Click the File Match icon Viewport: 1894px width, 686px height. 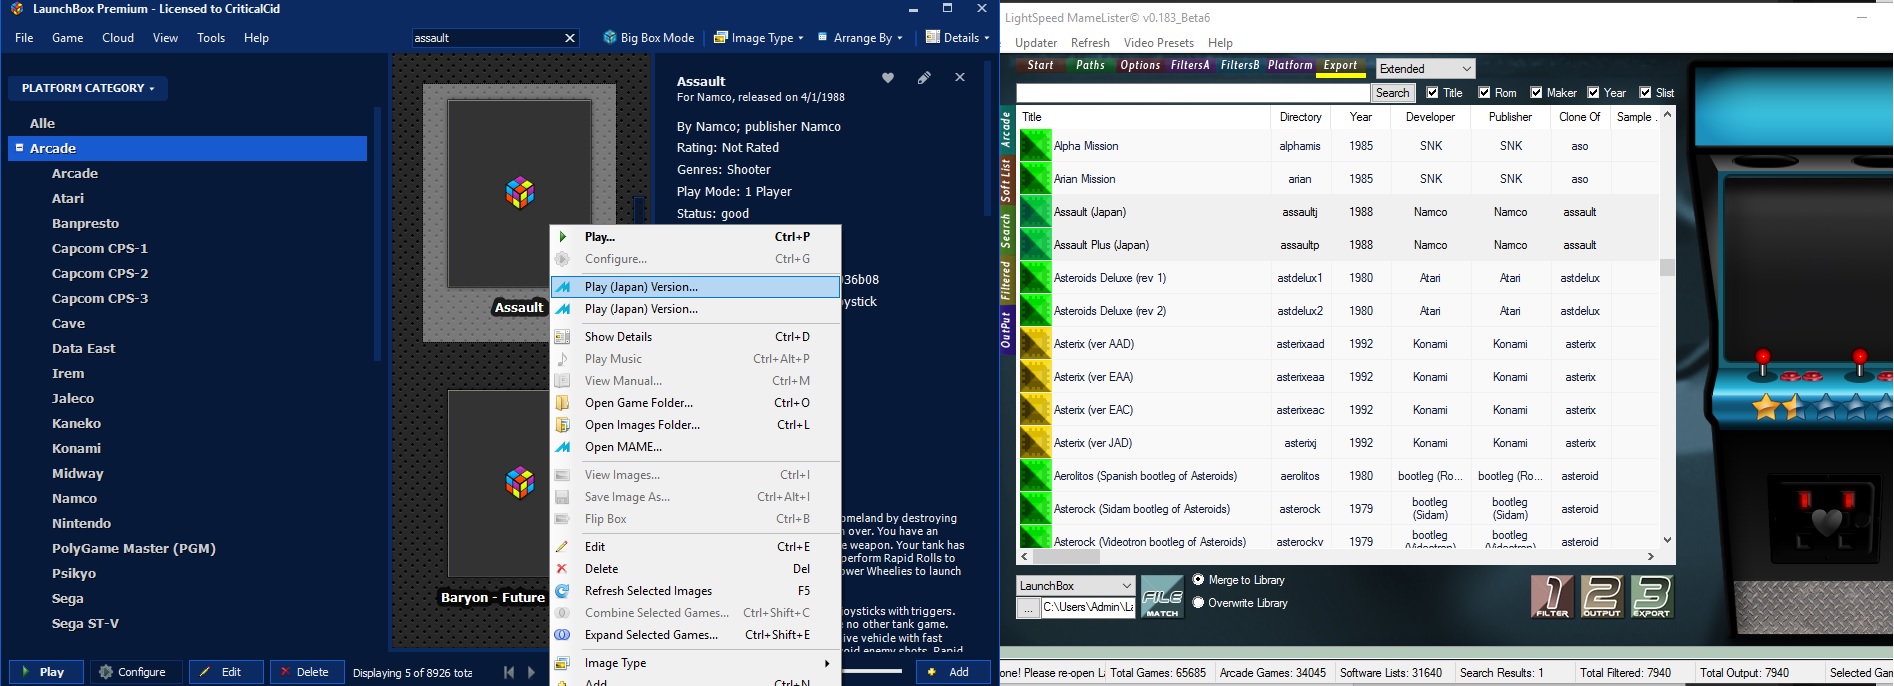click(1162, 597)
